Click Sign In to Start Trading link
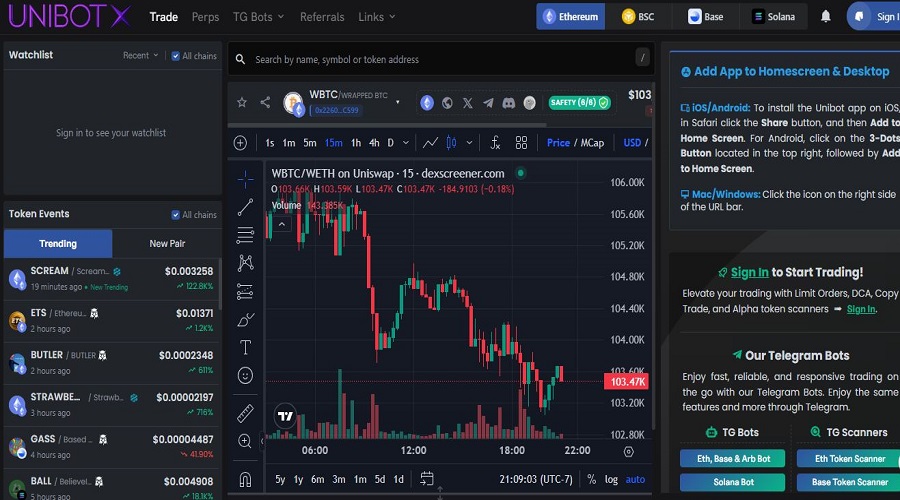900x500 pixels. [750, 272]
